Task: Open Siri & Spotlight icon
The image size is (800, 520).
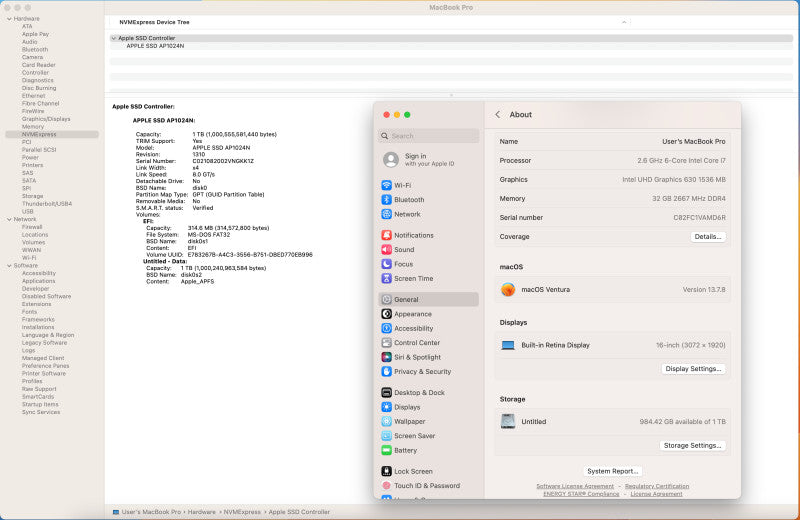Action: [386, 357]
